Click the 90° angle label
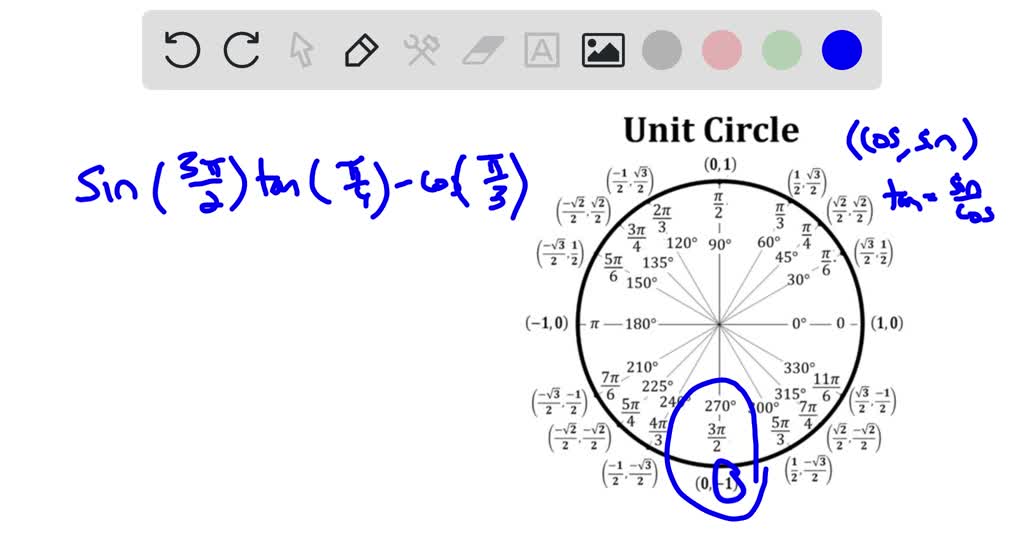 point(720,244)
